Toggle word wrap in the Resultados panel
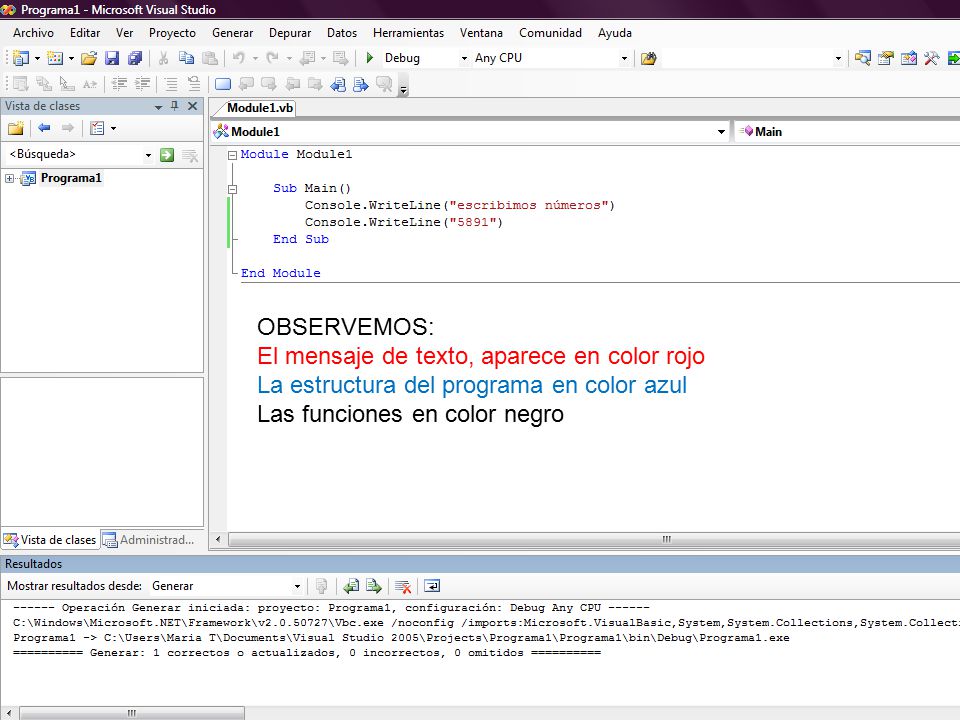960x720 pixels. coord(432,587)
